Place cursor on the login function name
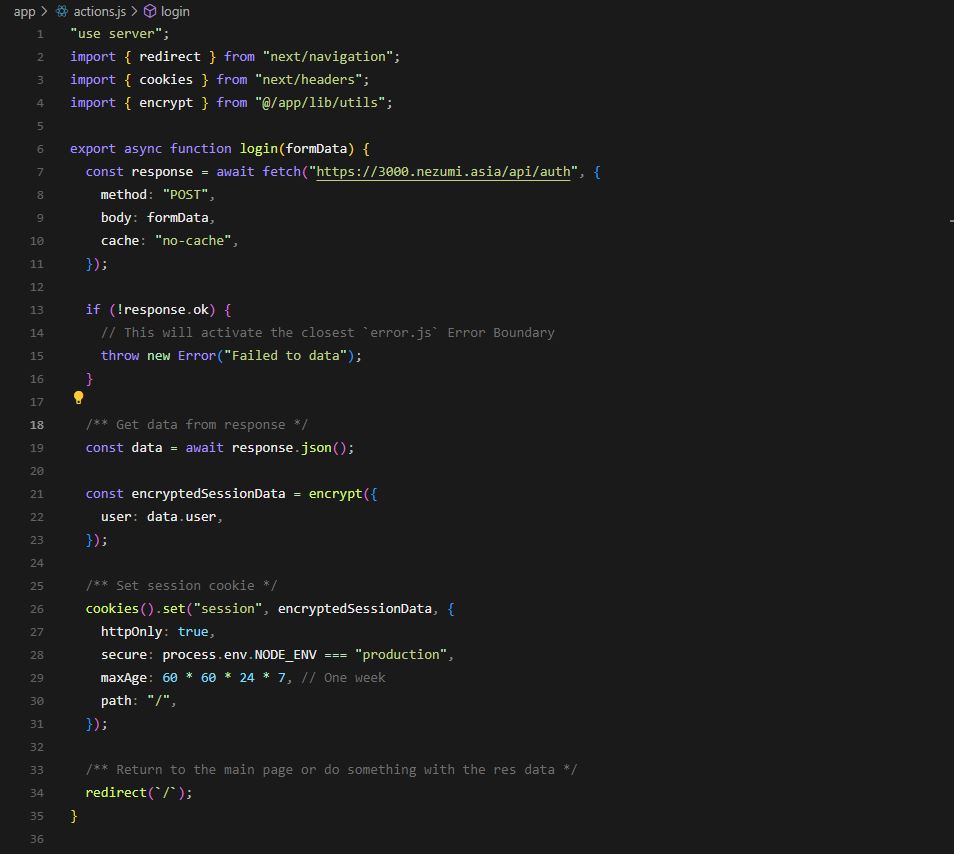This screenshot has width=954, height=854. [258, 148]
